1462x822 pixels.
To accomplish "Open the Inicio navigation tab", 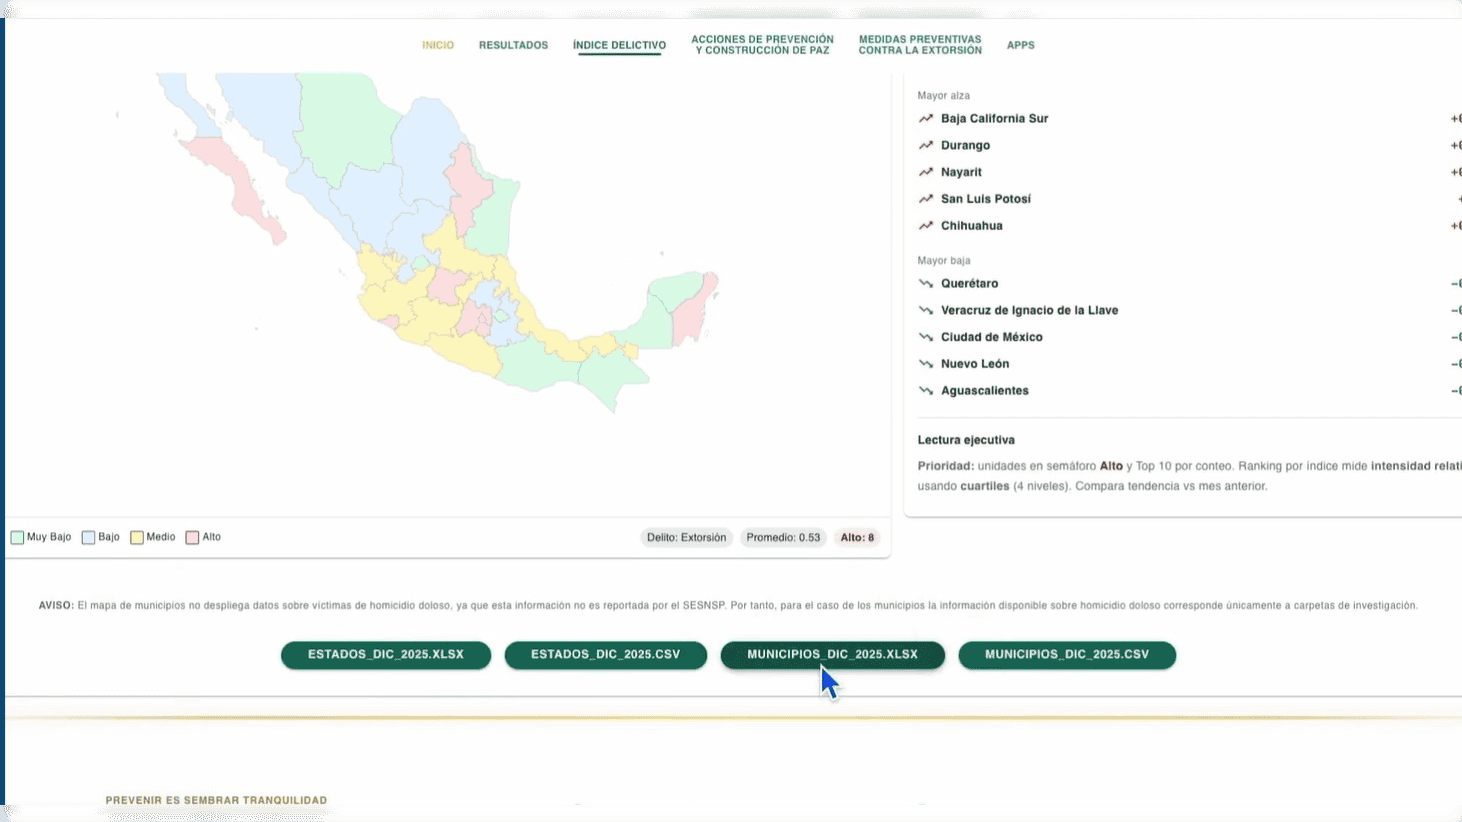I will point(438,45).
